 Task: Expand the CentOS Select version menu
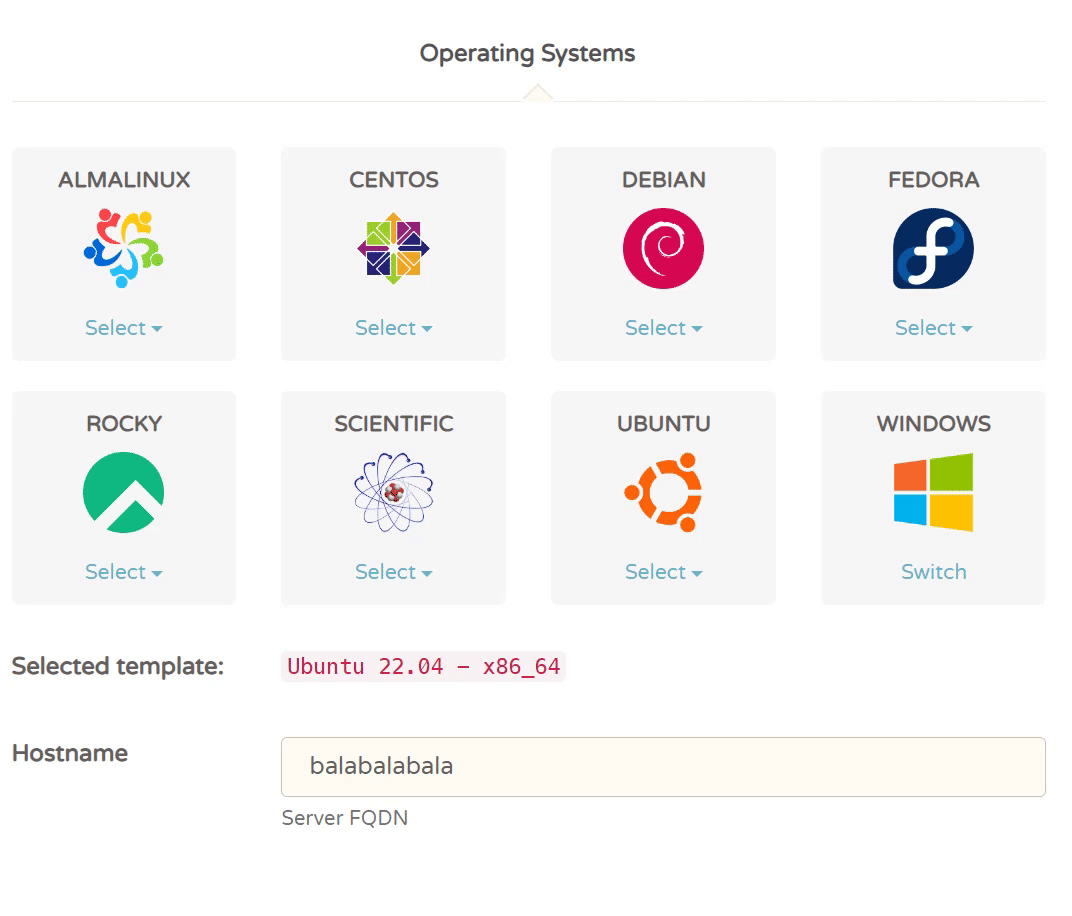point(393,328)
